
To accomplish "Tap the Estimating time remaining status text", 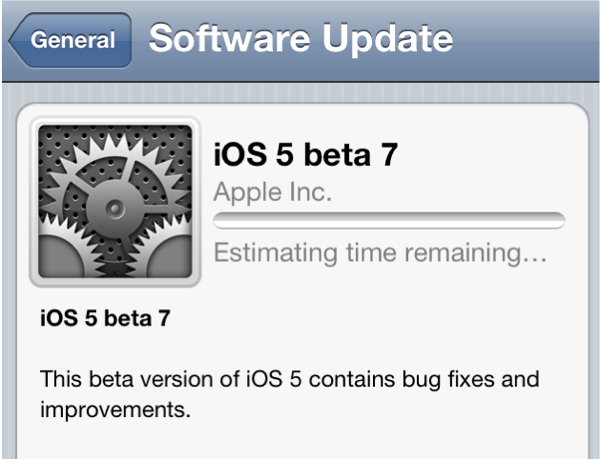I will 380,253.
